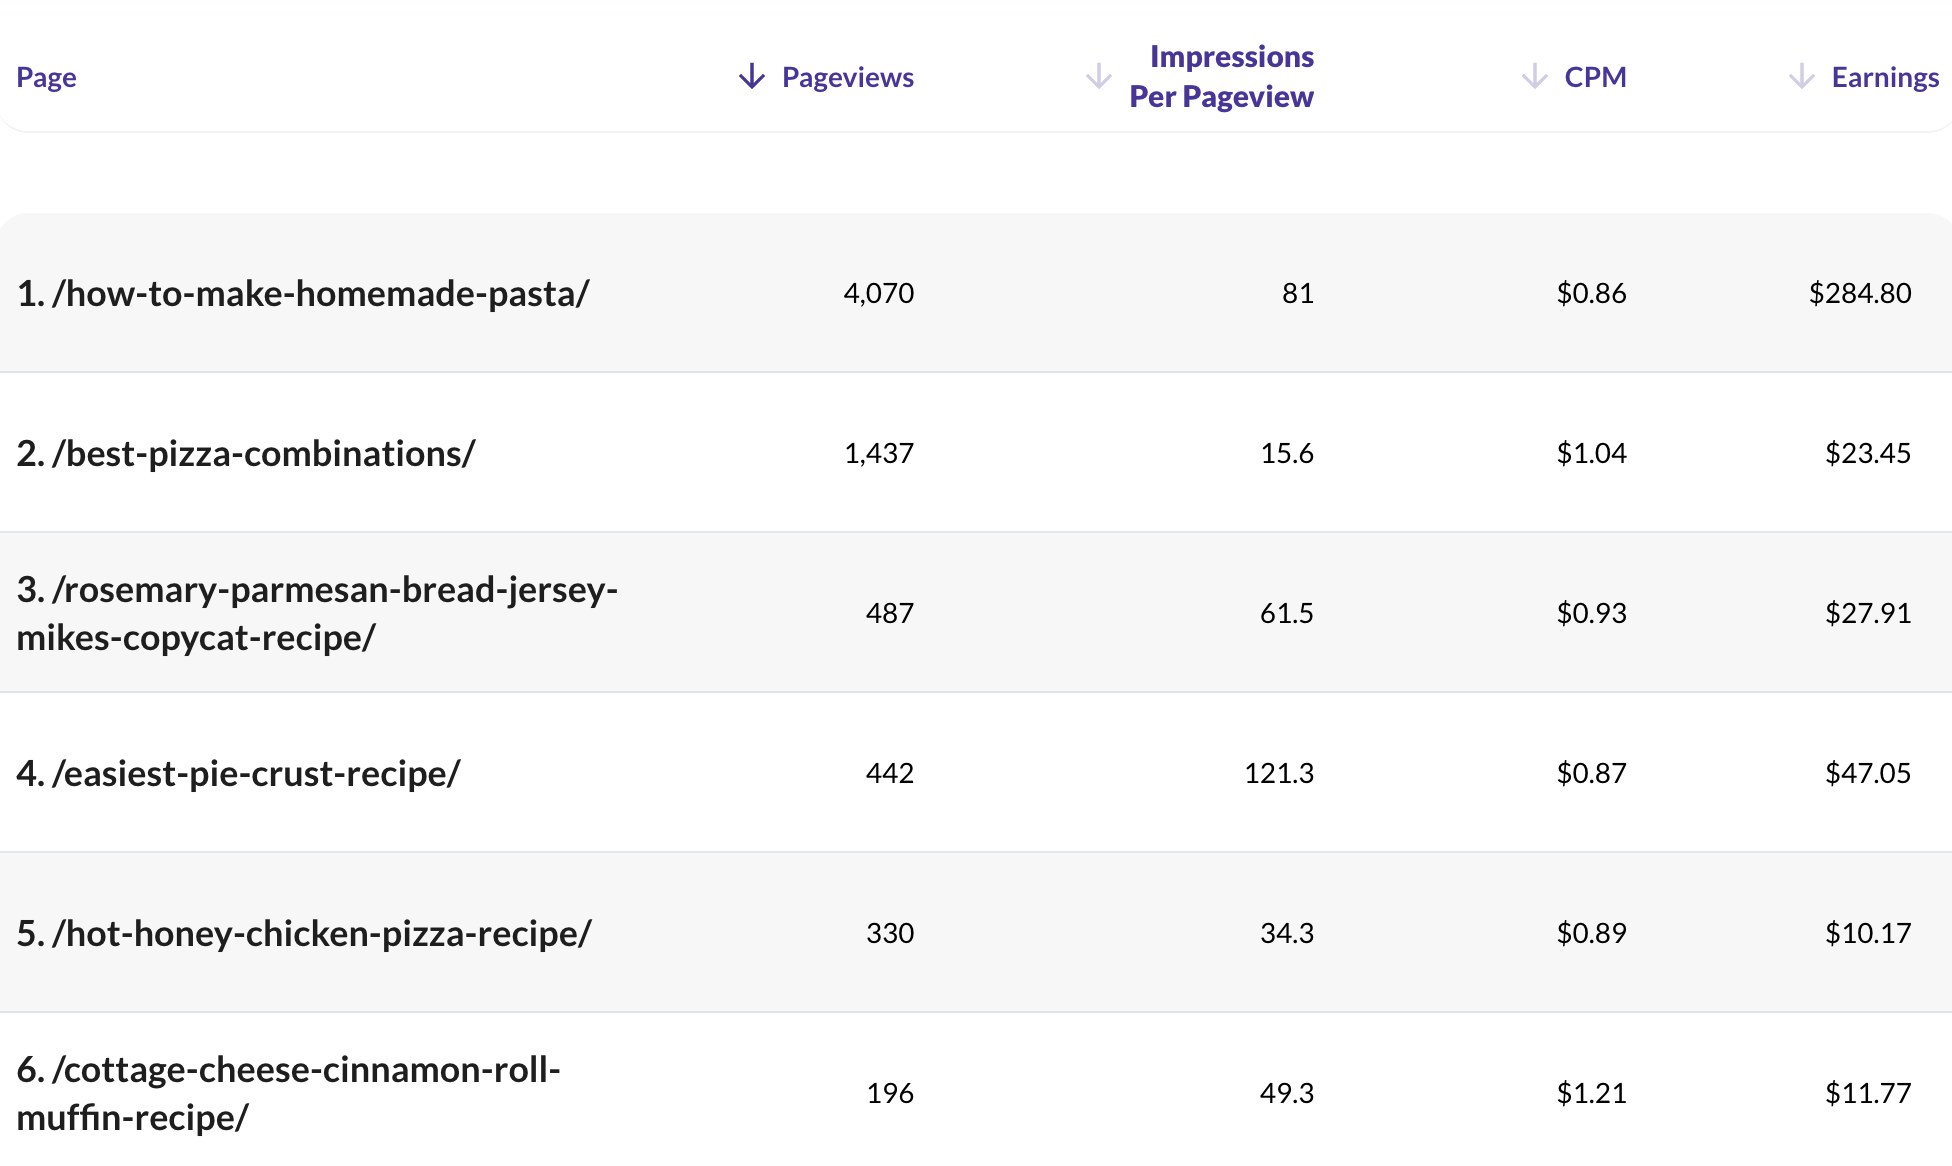The image size is (1952, 1166).
Task: Open the /best-pizza-combinations/ page entry
Action: pos(246,453)
